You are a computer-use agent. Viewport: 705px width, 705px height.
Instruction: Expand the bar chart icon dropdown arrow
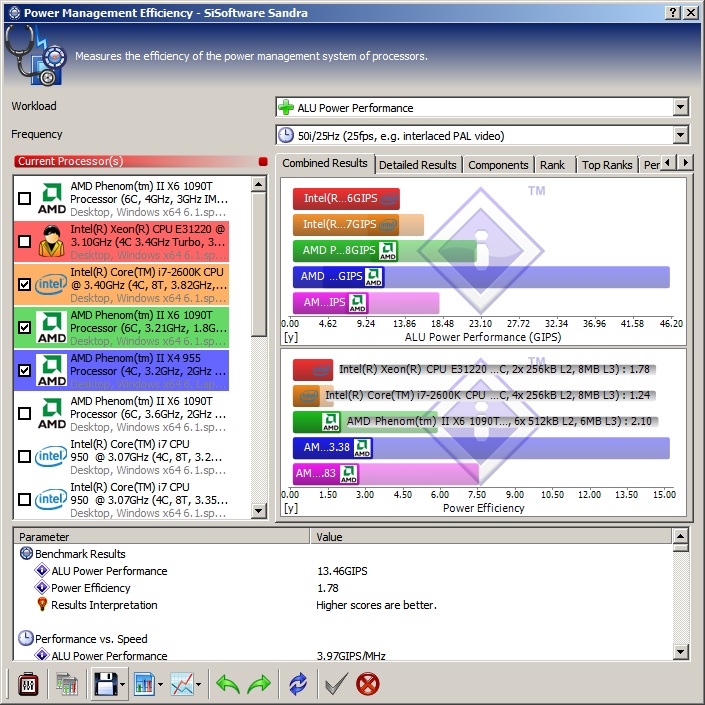[161, 685]
